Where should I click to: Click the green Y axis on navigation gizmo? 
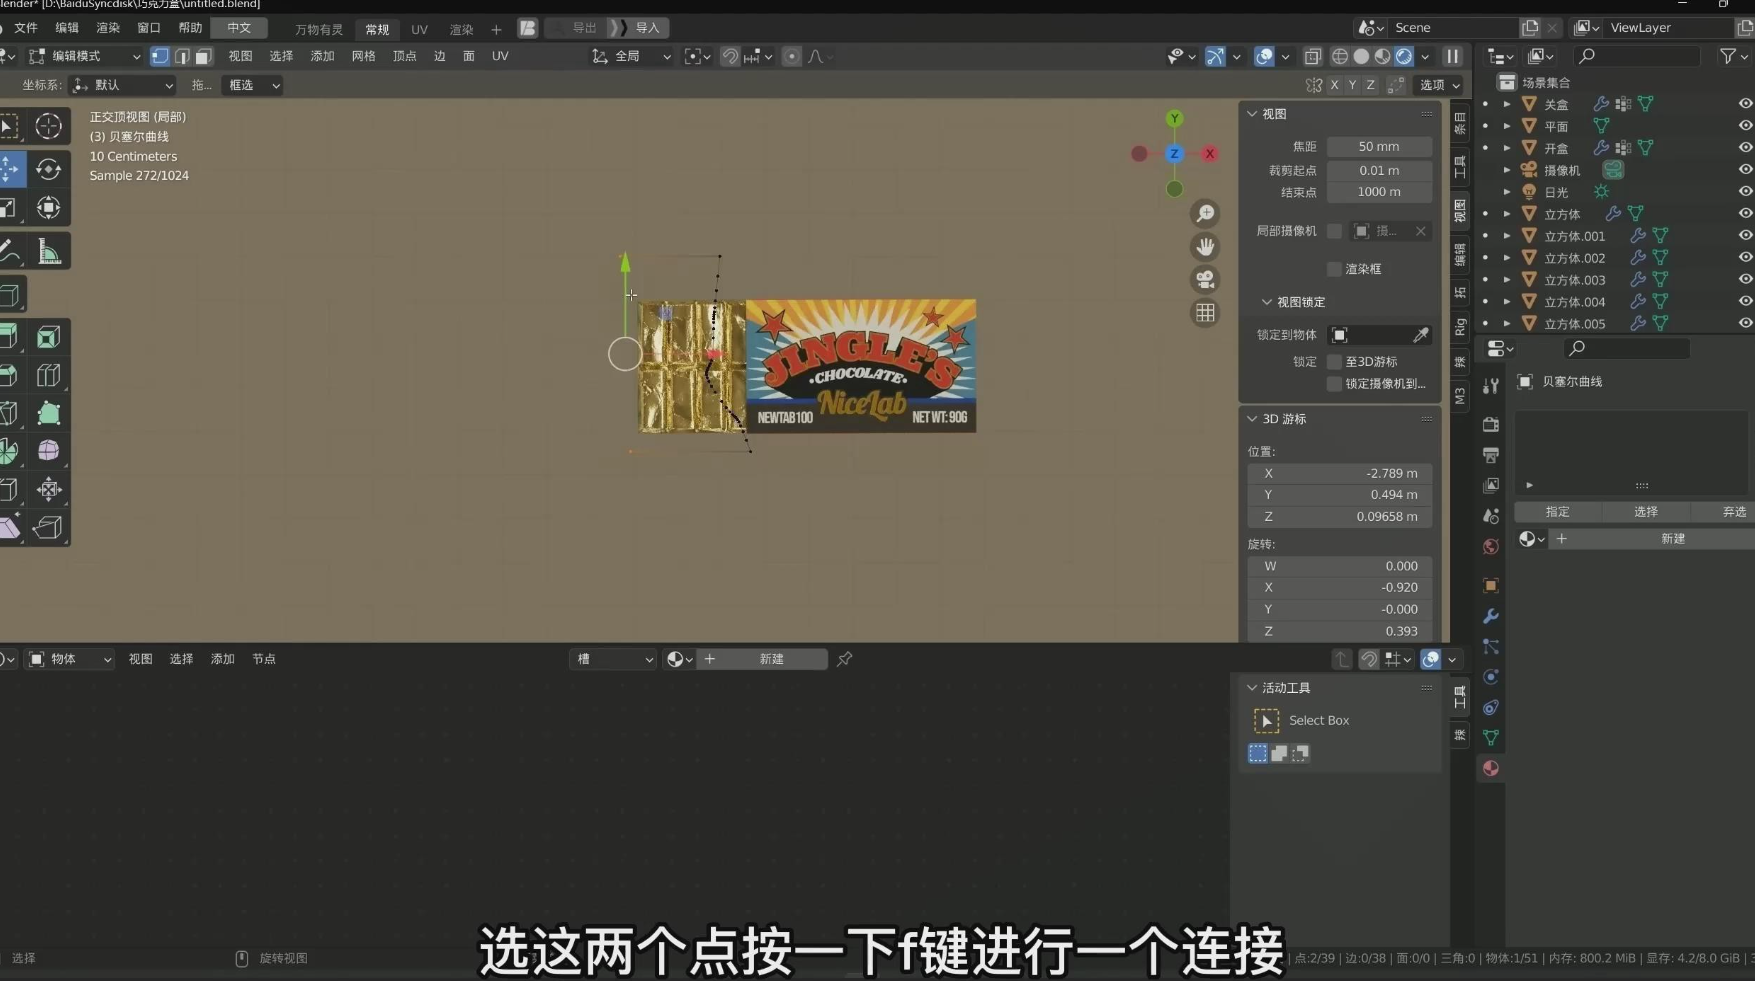click(x=1175, y=119)
